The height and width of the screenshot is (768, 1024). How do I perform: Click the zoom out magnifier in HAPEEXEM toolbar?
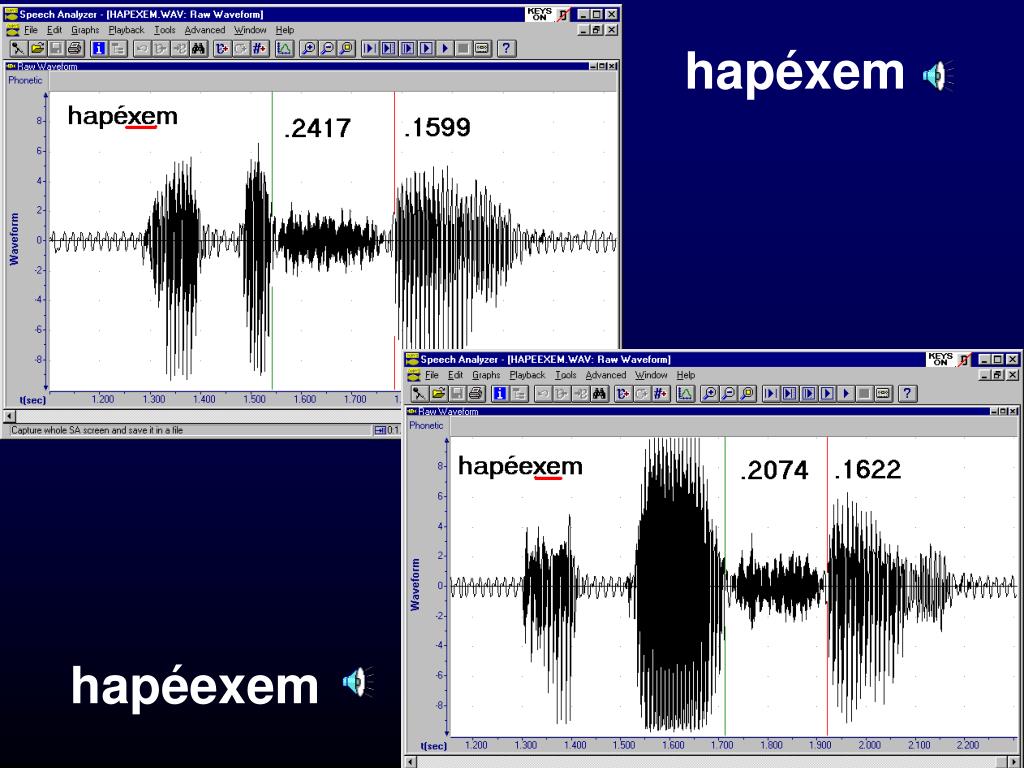pyautogui.click(x=728, y=394)
